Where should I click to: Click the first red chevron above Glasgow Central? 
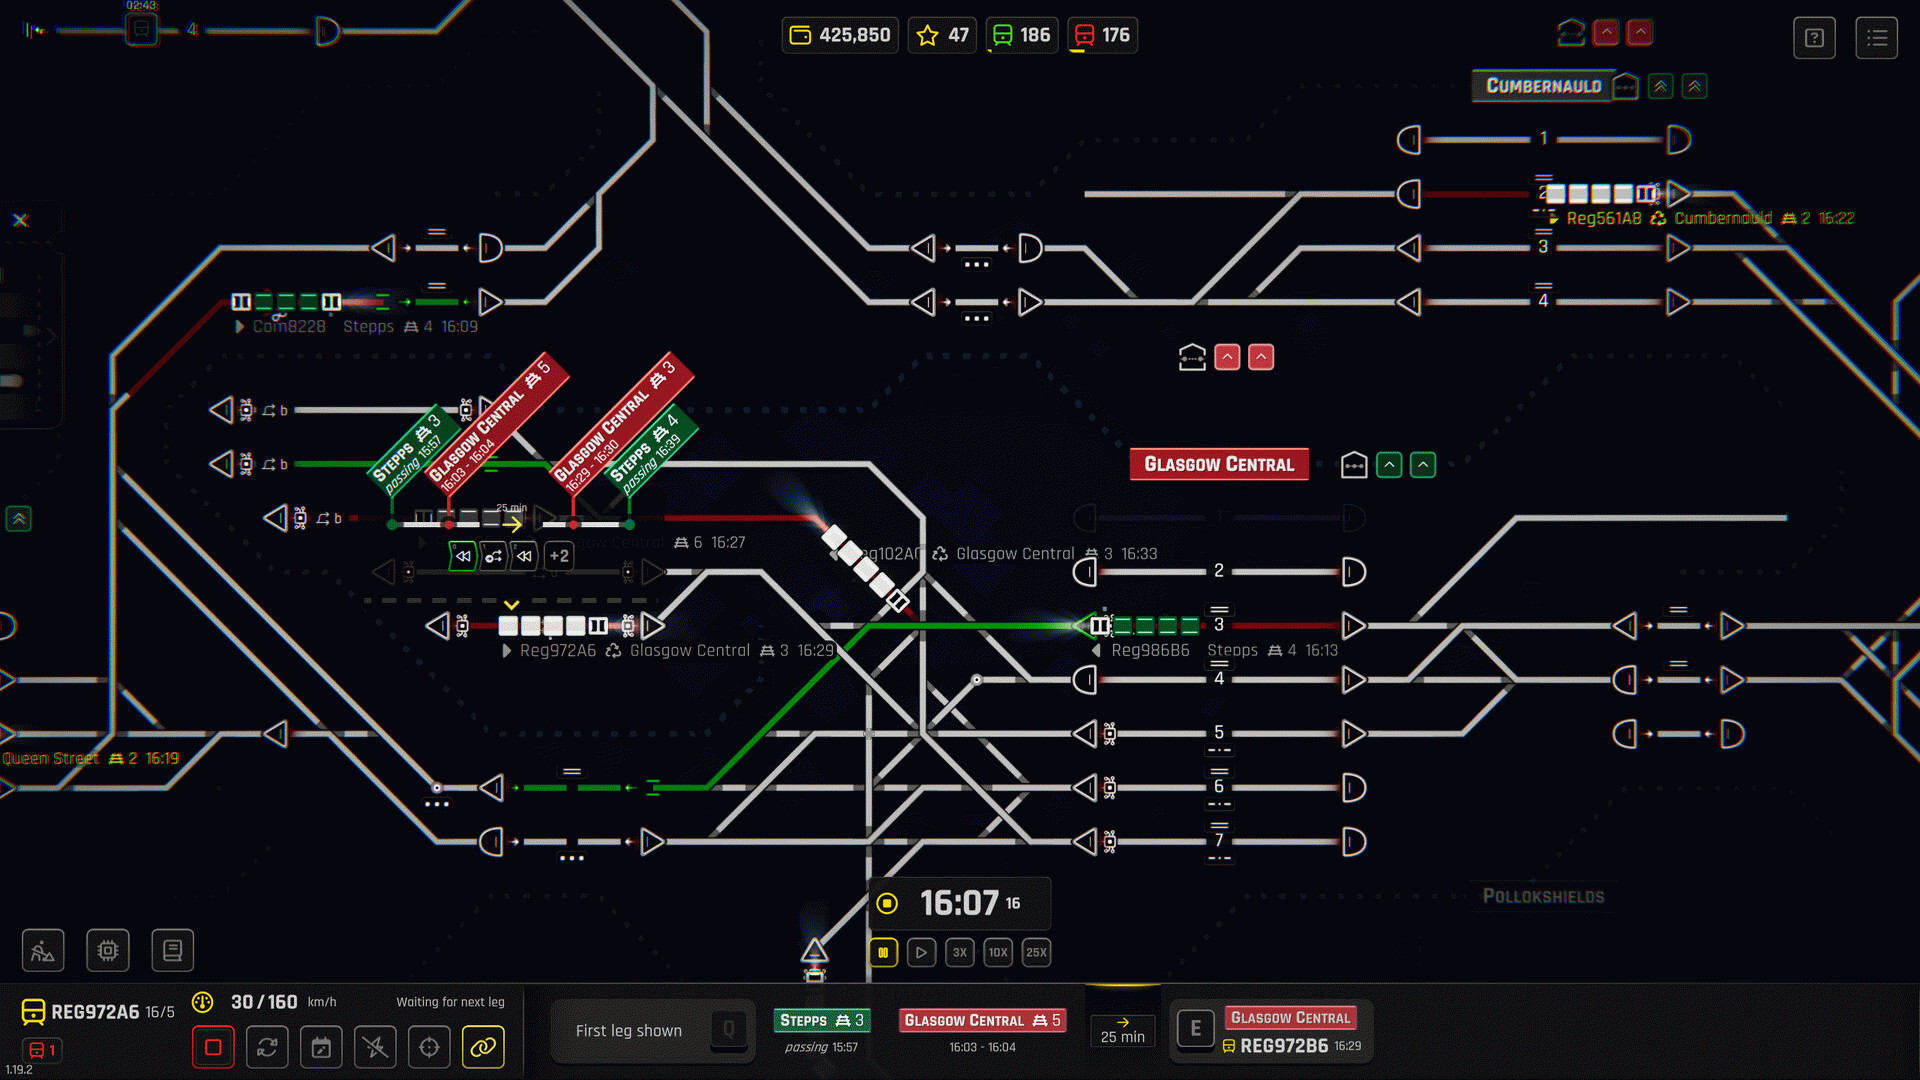pyautogui.click(x=1227, y=357)
